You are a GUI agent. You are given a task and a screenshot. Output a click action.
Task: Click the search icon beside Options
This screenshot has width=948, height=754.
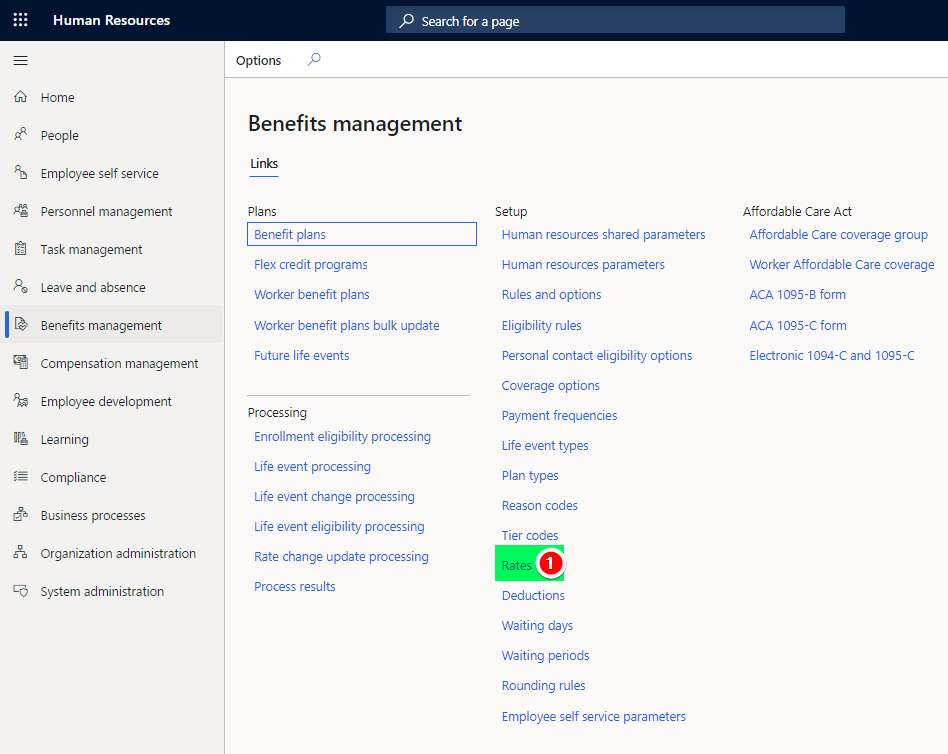(314, 60)
